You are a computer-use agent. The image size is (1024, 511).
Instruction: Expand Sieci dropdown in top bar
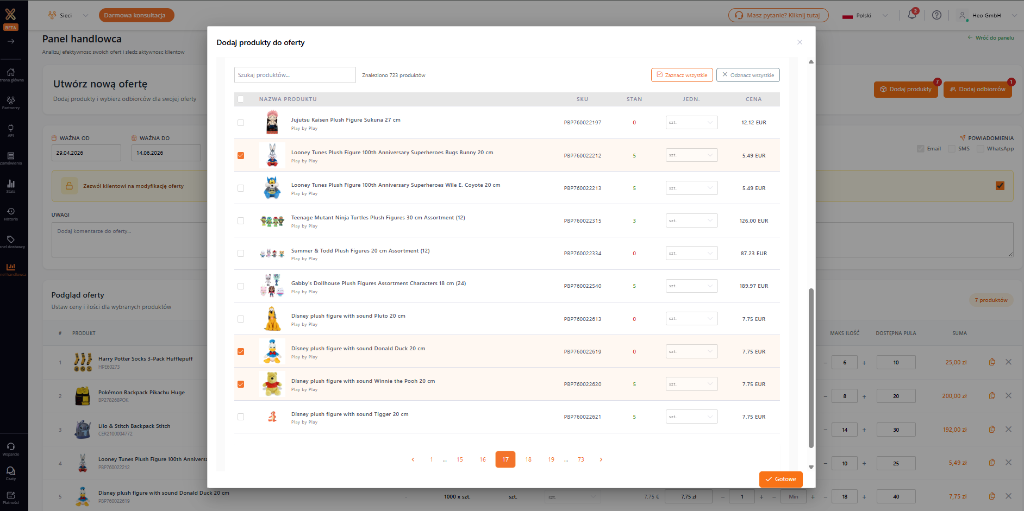(69, 14)
